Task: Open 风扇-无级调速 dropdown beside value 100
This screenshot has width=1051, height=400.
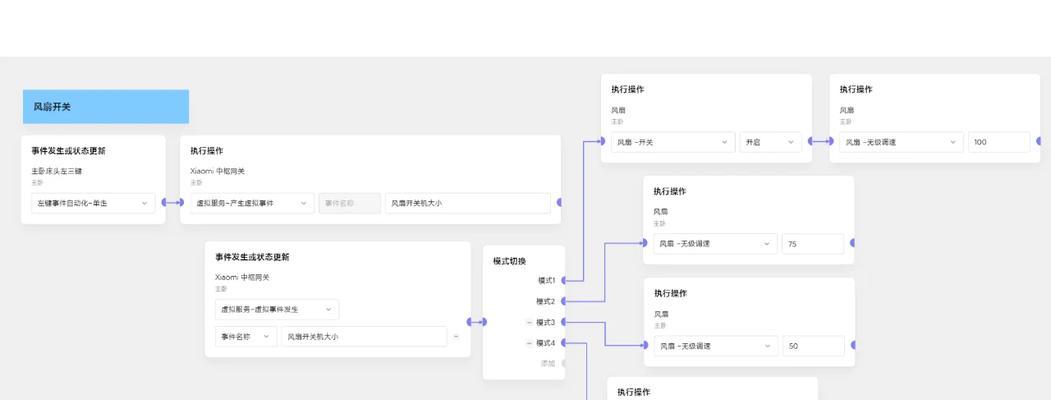Action: point(902,142)
